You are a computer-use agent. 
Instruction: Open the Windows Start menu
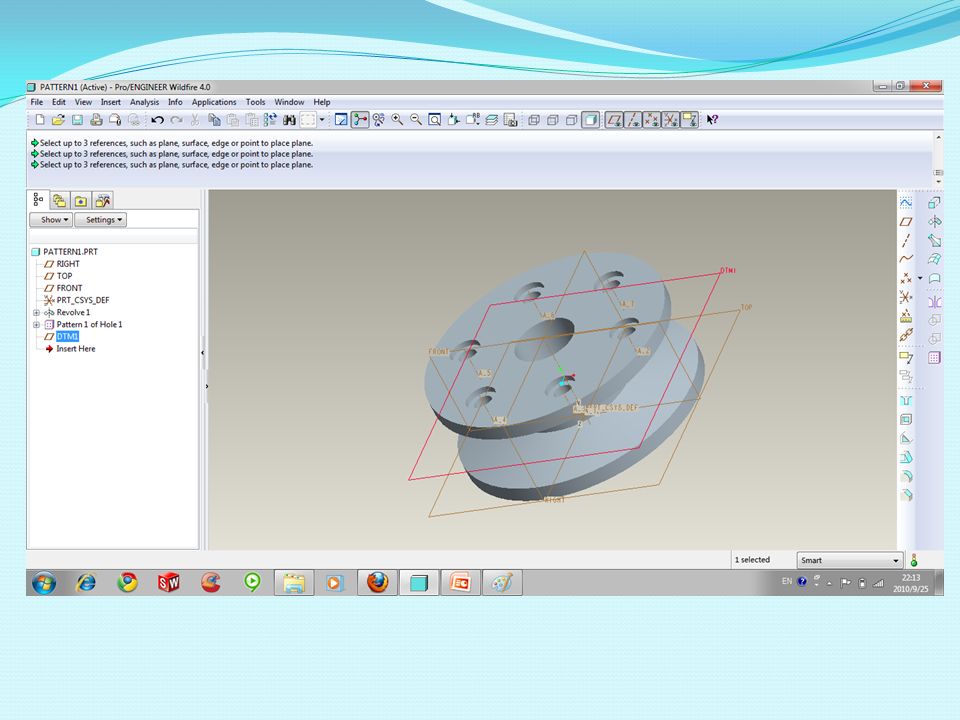[x=44, y=583]
